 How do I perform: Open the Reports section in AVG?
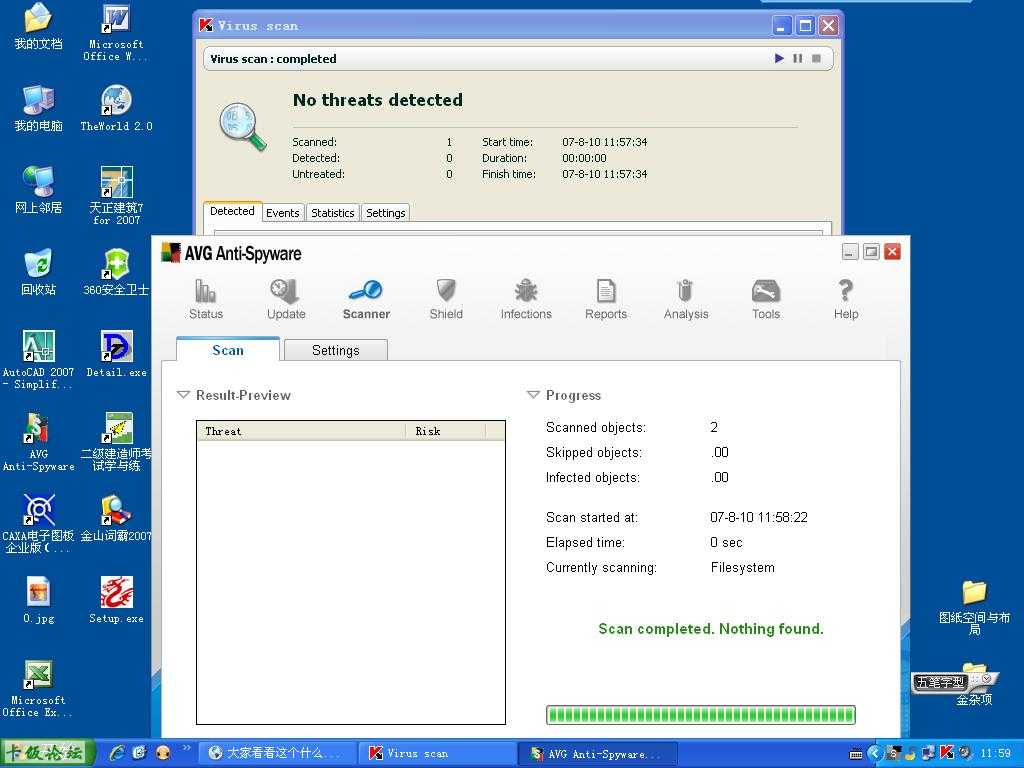click(606, 299)
